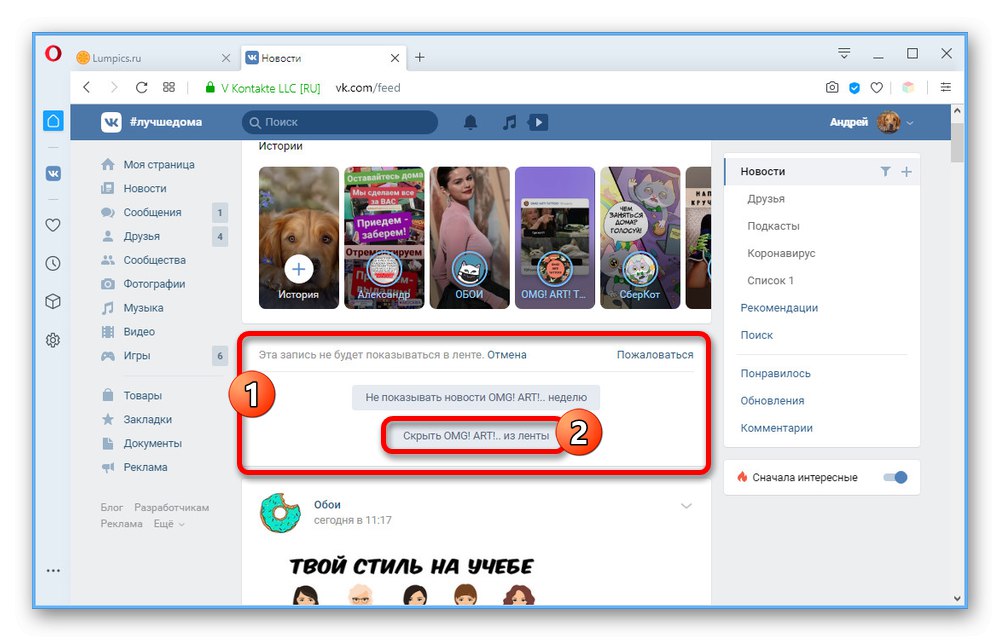Viewport: 1000px width, 641px height.
Task: Select Подкасты in news sidebar
Action: point(773,226)
